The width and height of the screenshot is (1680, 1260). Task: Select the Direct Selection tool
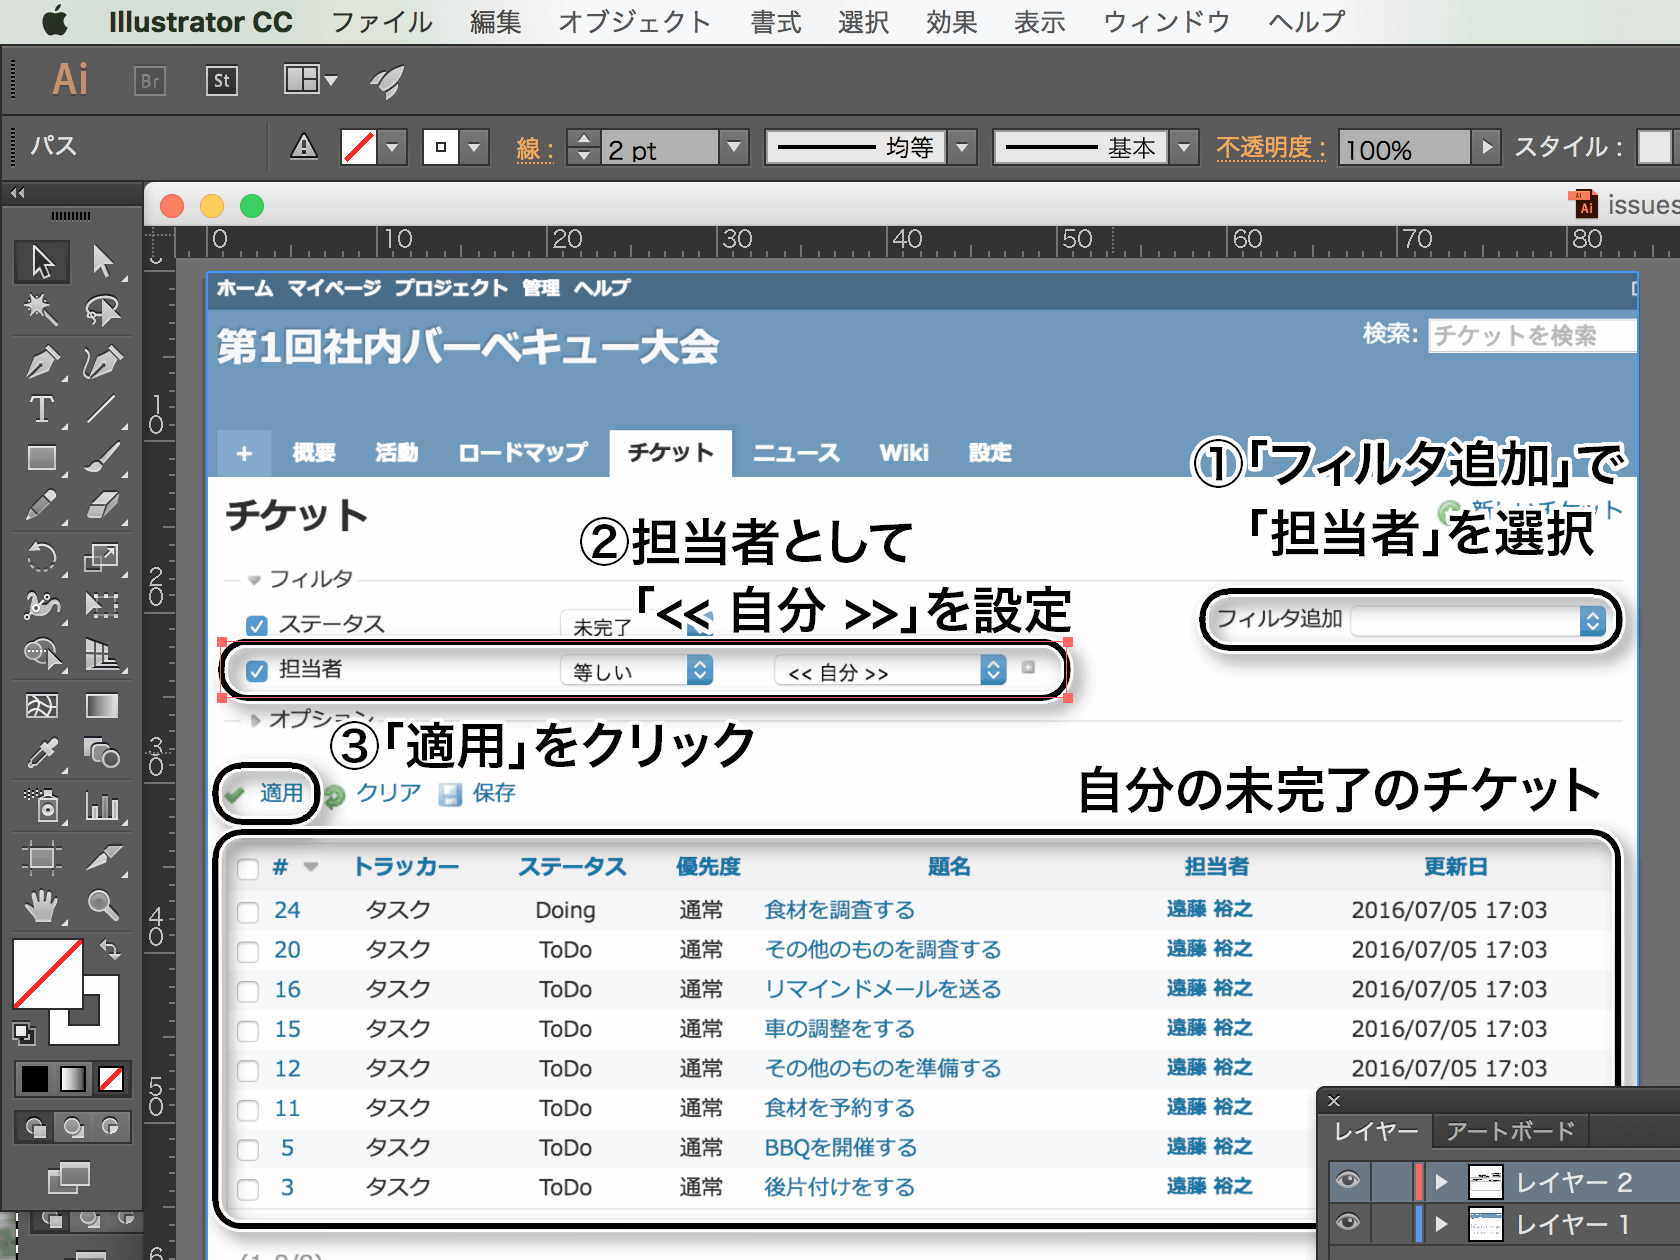point(102,262)
